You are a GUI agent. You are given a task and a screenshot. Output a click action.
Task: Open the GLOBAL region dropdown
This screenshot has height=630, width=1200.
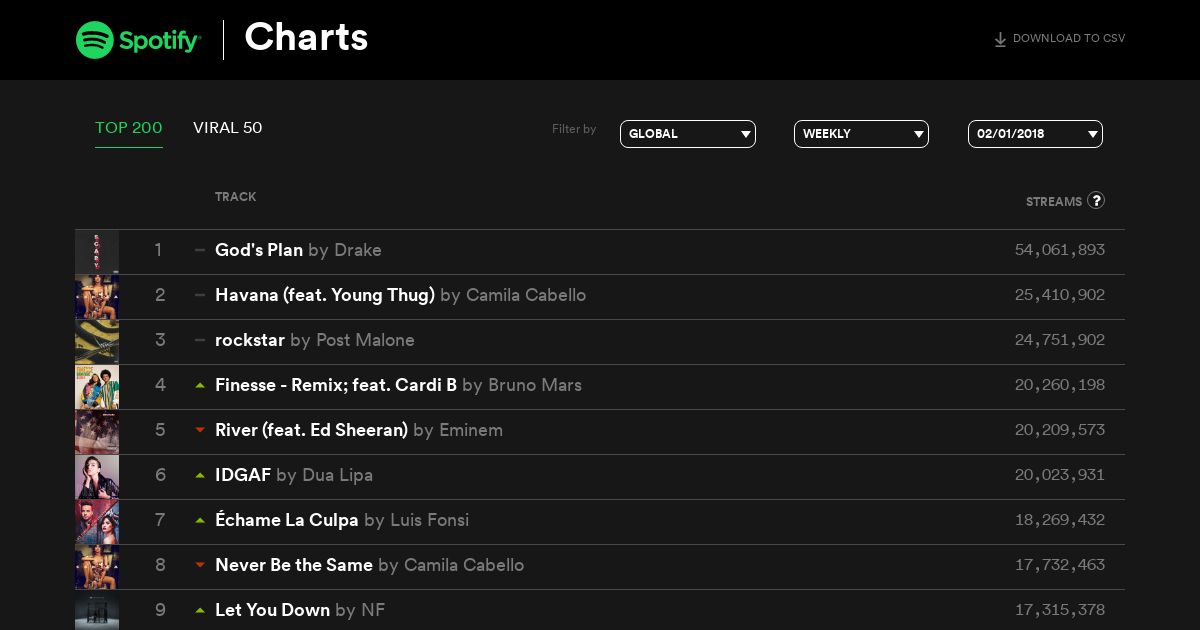pyautogui.click(x=688, y=134)
